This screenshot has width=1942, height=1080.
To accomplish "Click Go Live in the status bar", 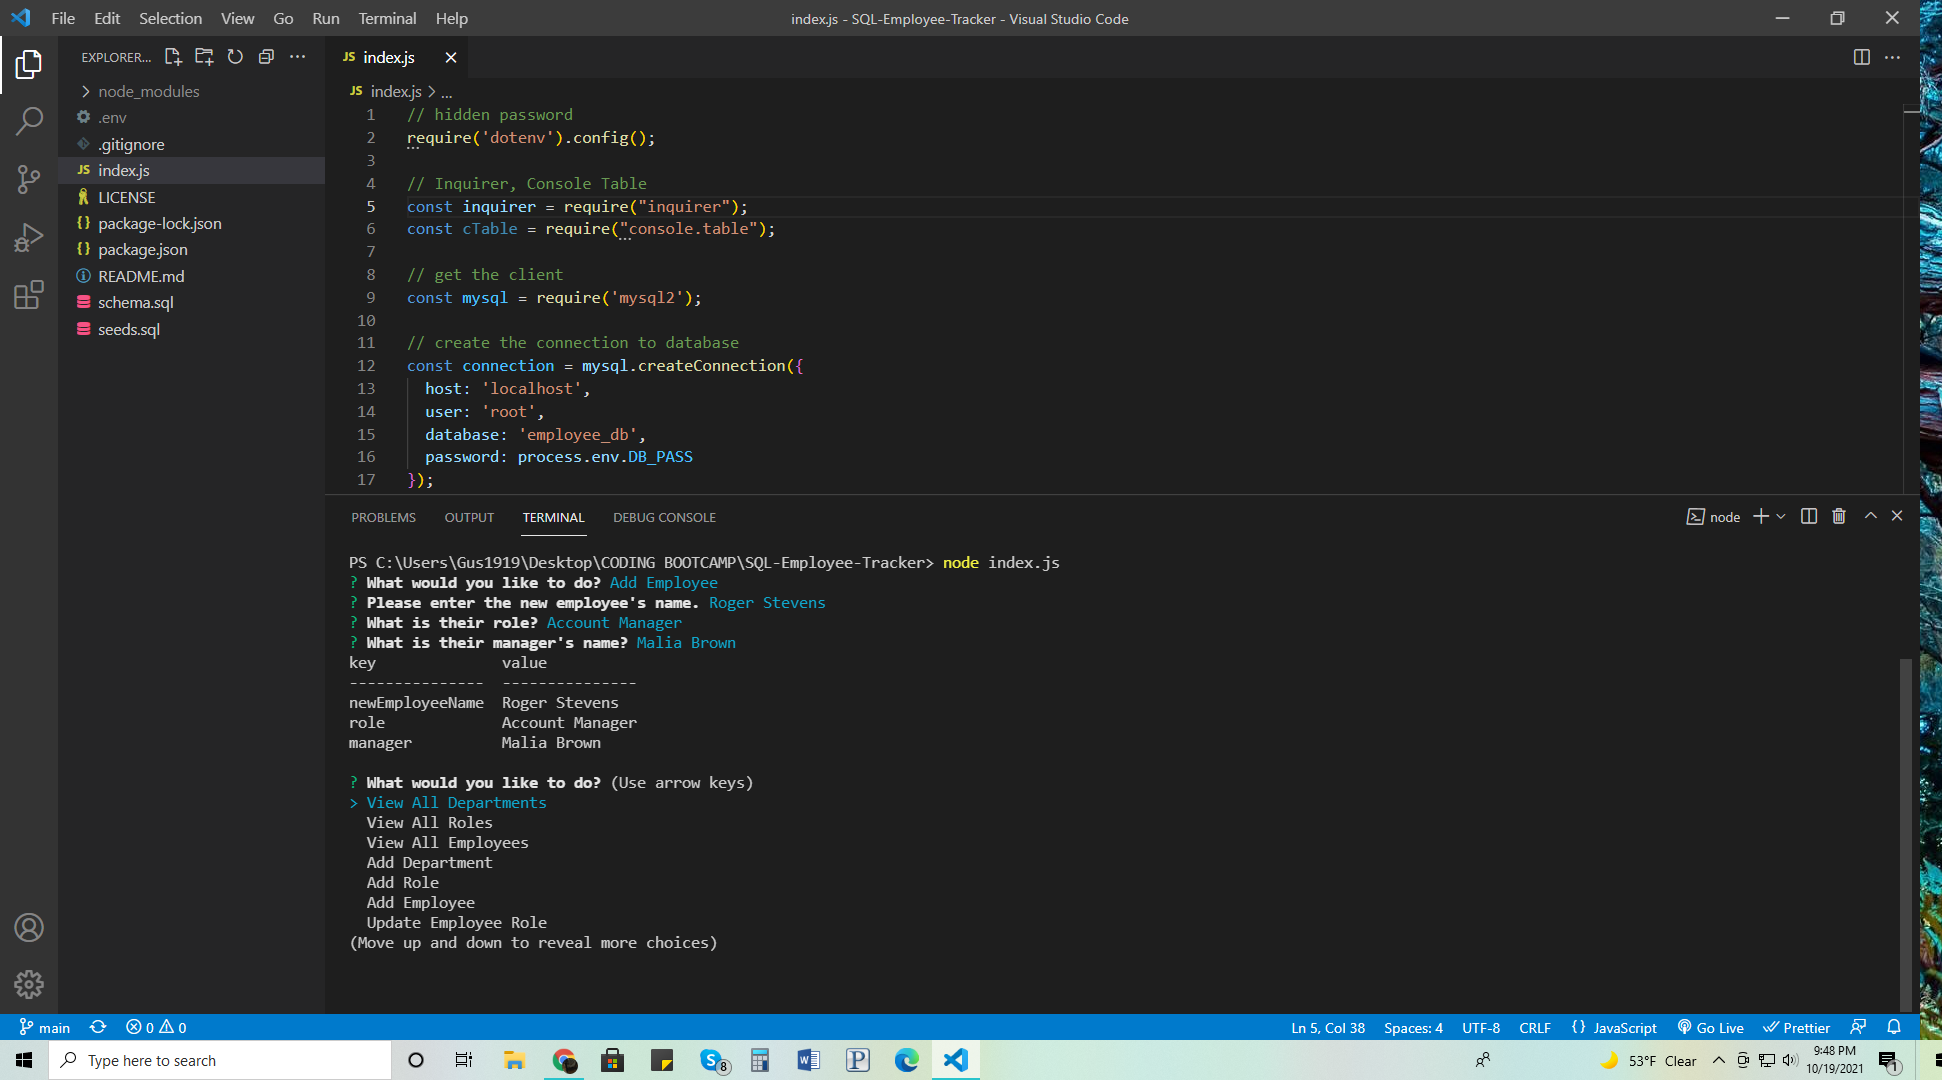I will [x=1710, y=1027].
